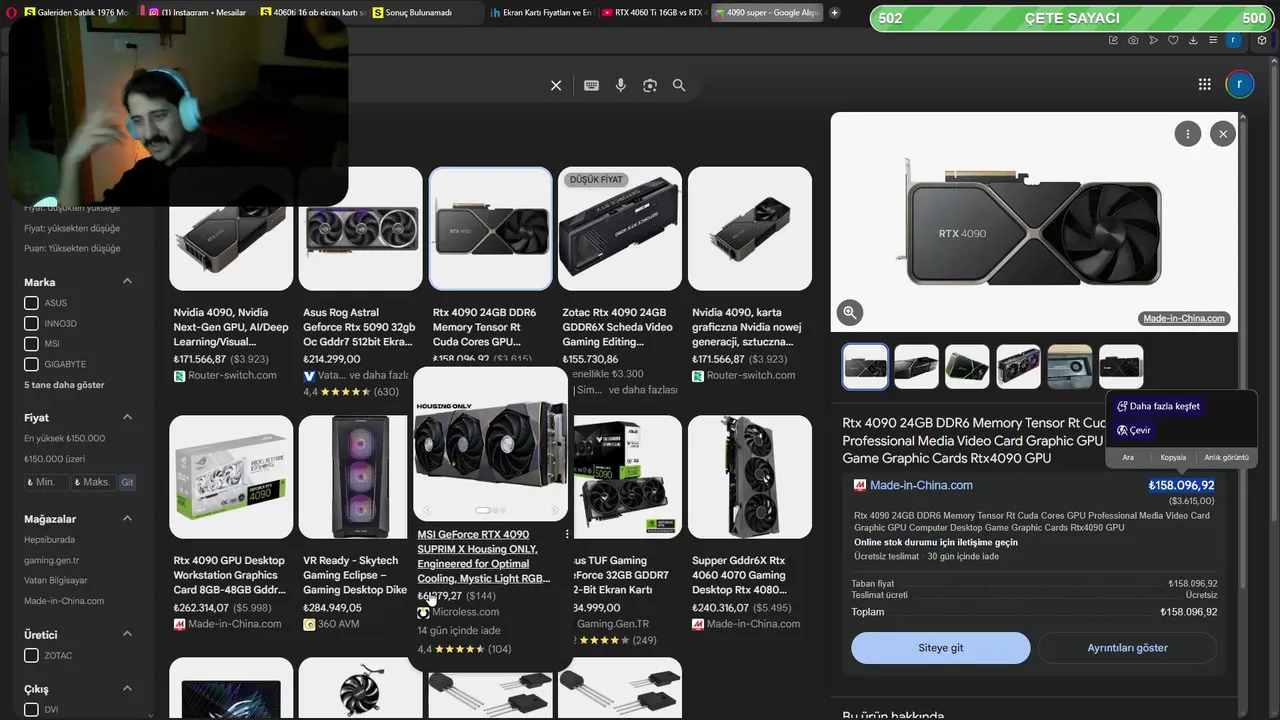Collapse the Marka filter section
This screenshot has height=720, width=1280.
(127, 281)
